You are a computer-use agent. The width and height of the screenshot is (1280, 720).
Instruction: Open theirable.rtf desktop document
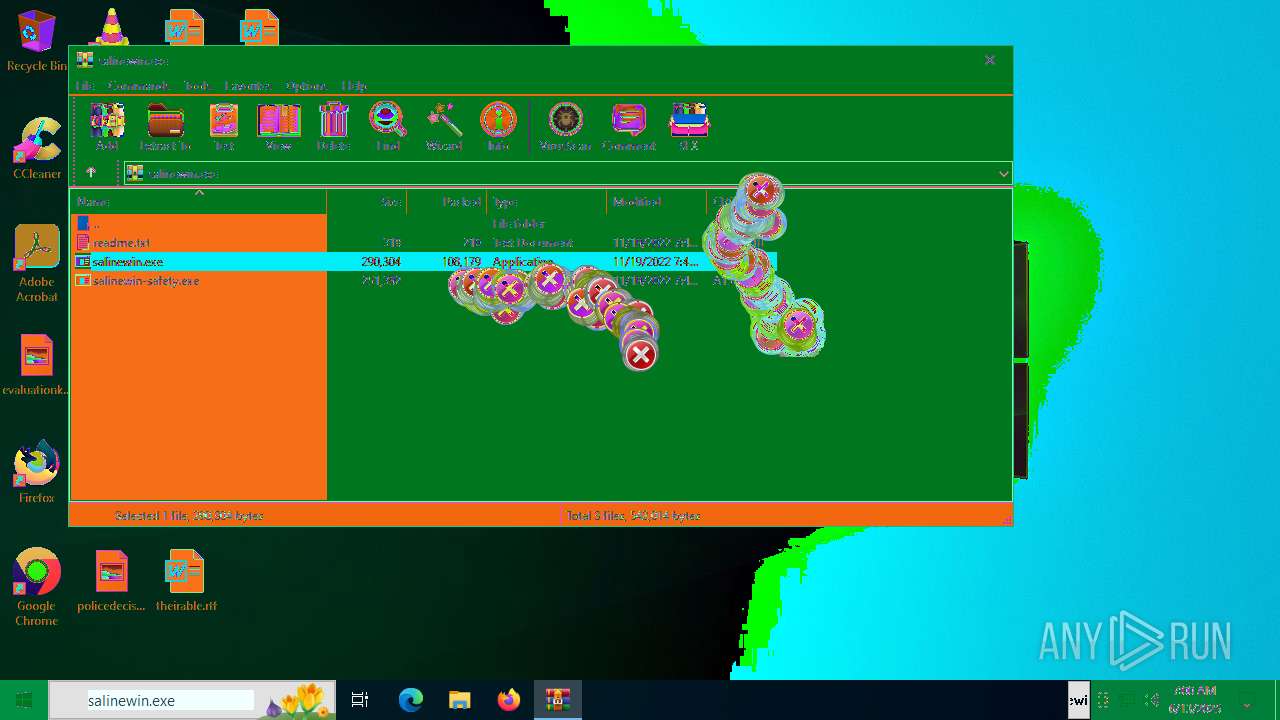pyautogui.click(x=186, y=581)
